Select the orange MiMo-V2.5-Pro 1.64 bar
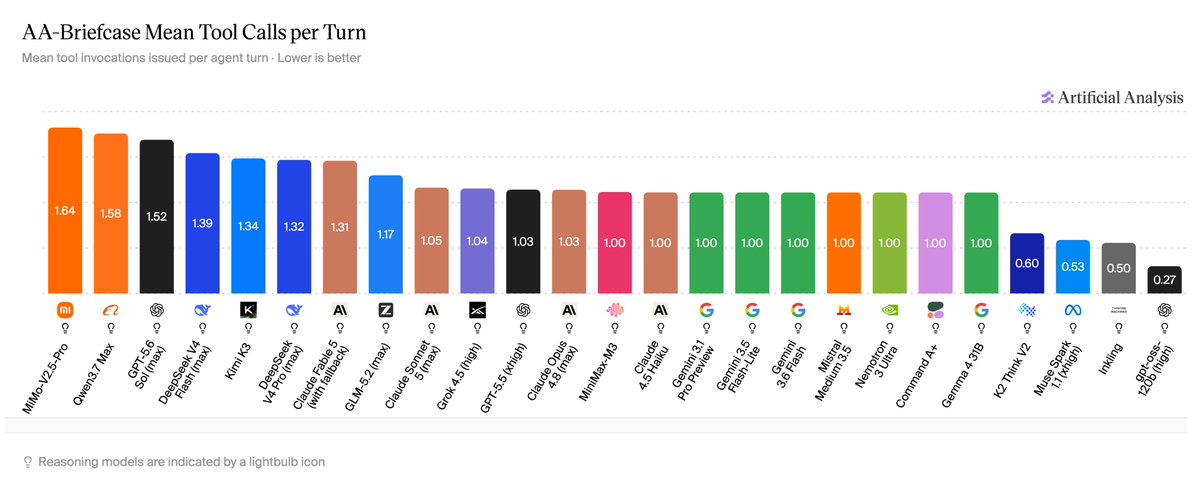 65,210
